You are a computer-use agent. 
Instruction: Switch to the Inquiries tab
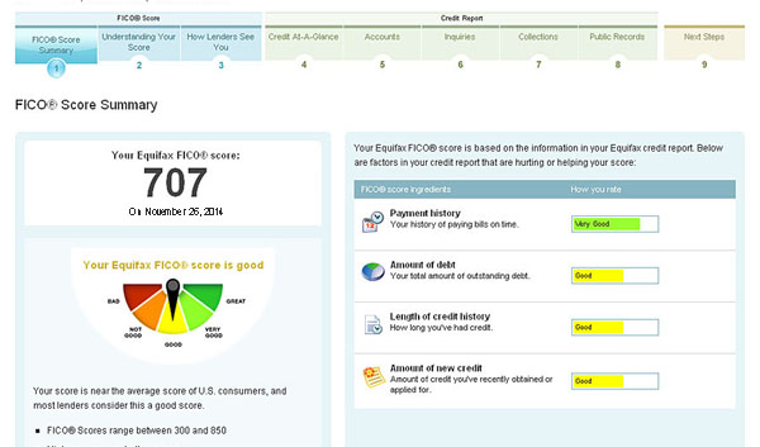[460, 42]
